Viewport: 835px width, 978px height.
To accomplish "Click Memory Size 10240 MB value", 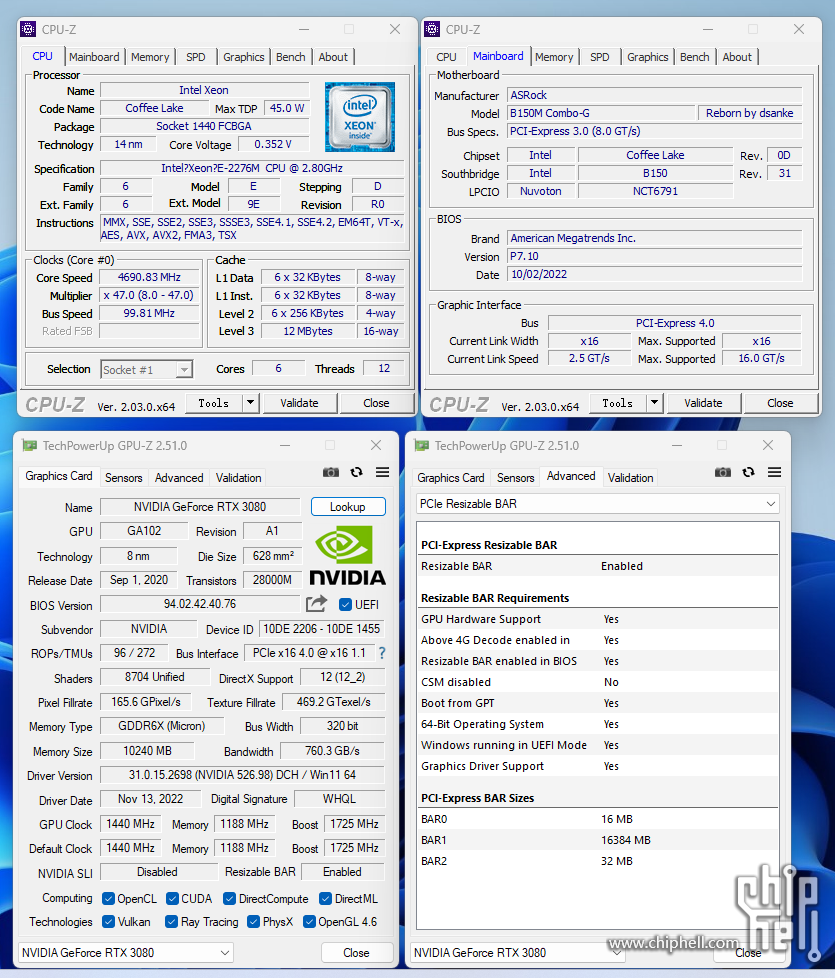I will coord(147,751).
